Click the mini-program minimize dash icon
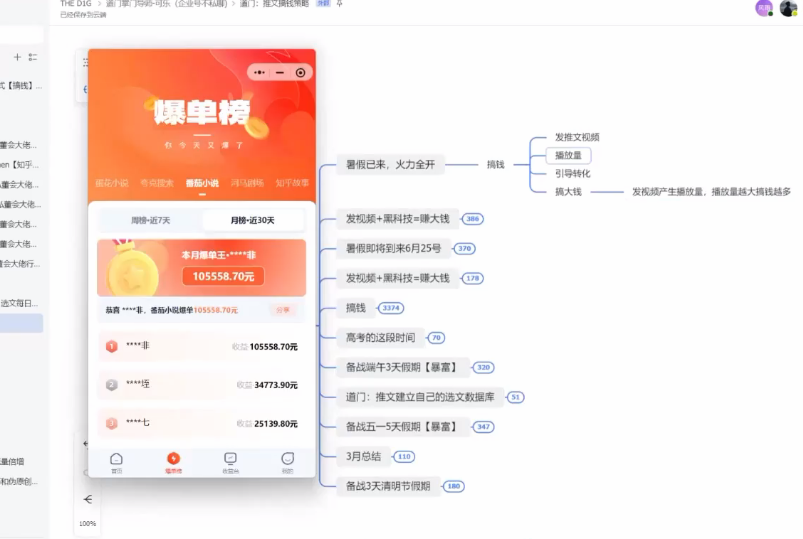 [x=280, y=72]
